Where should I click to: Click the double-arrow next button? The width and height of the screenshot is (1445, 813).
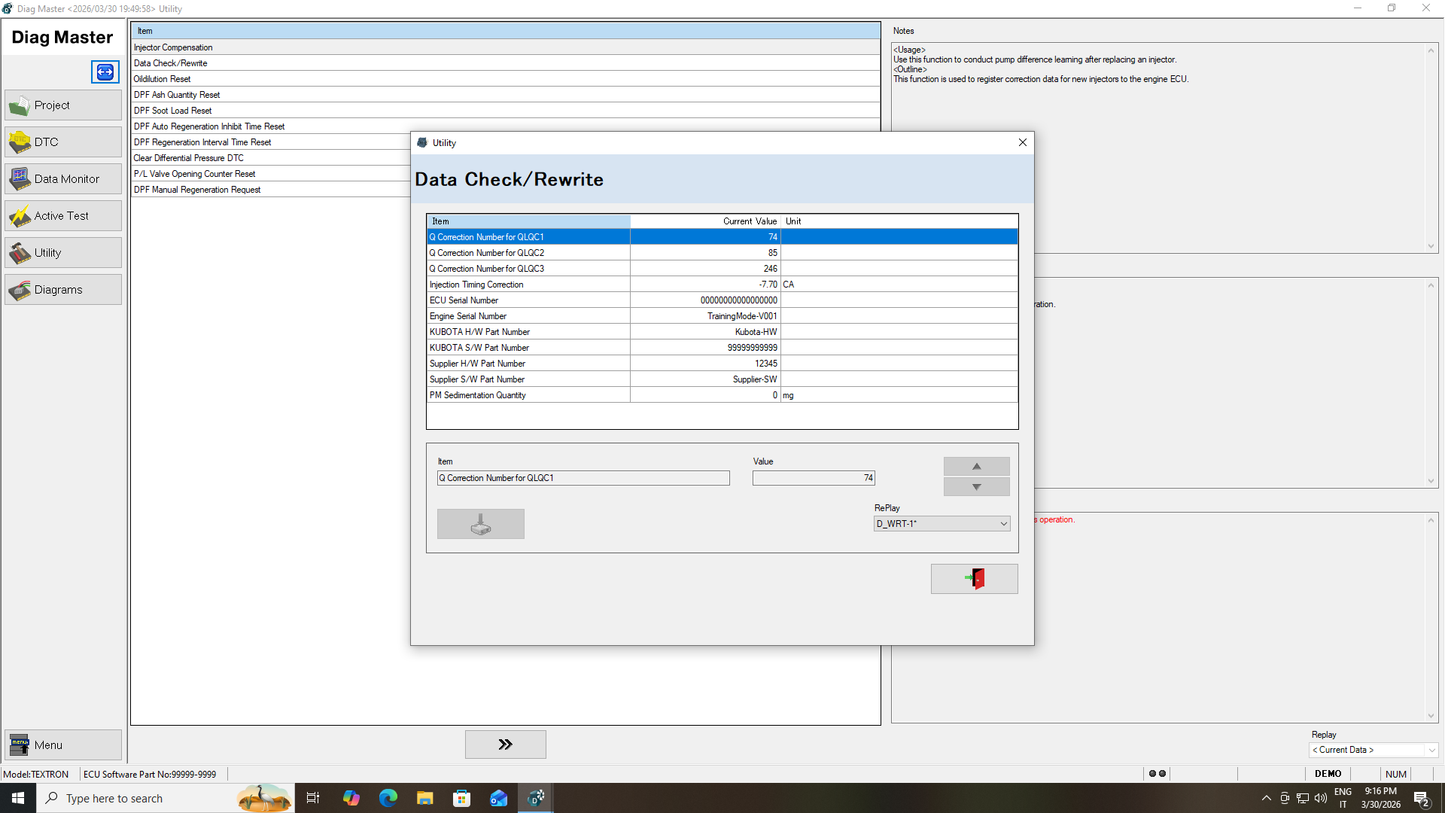coord(505,744)
